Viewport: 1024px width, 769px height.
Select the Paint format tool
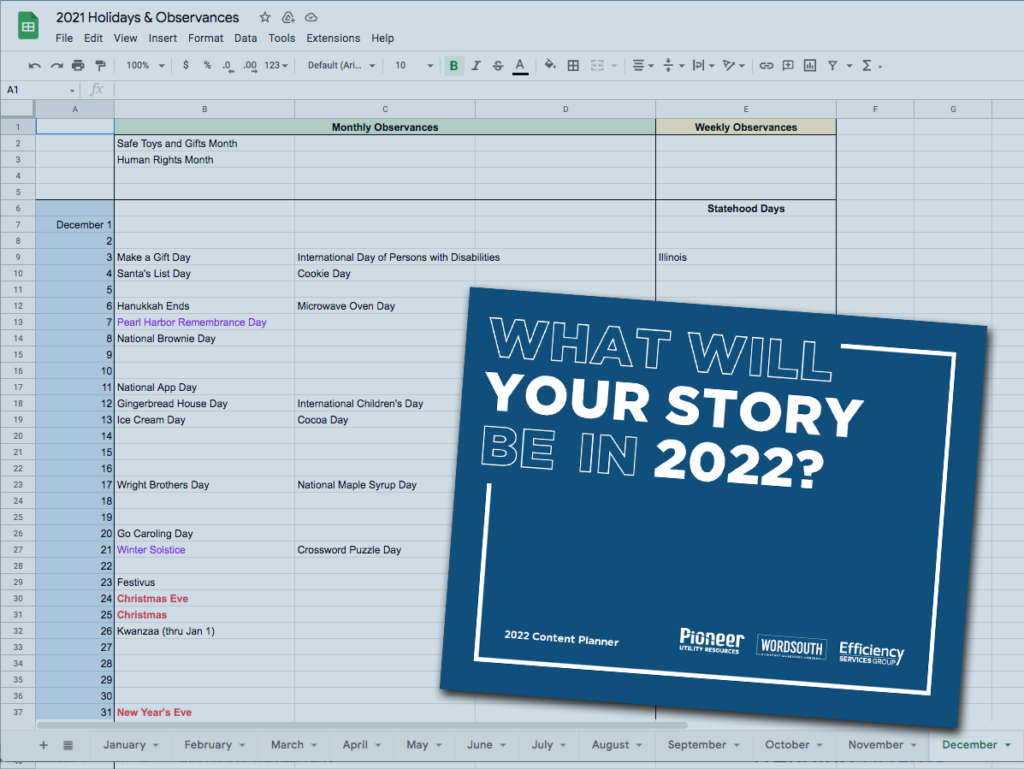[x=99, y=66]
